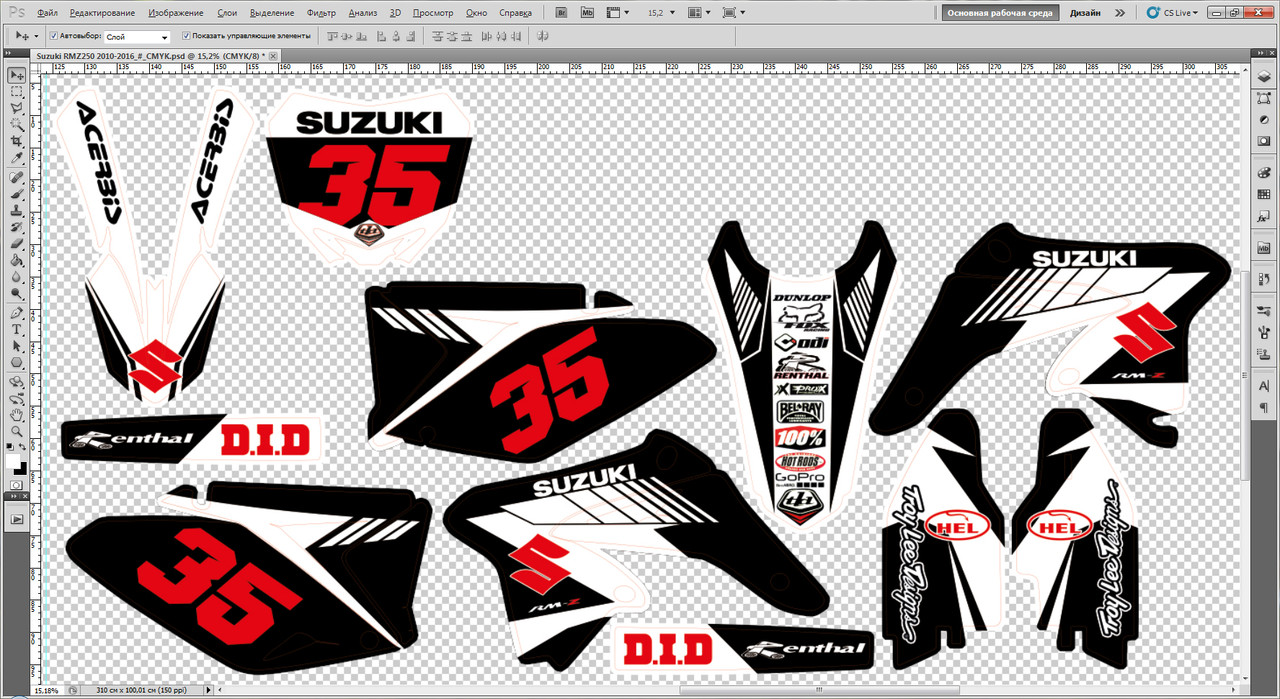
Task: Close the Suzuki RMZ250 document tab
Action: 275,55
